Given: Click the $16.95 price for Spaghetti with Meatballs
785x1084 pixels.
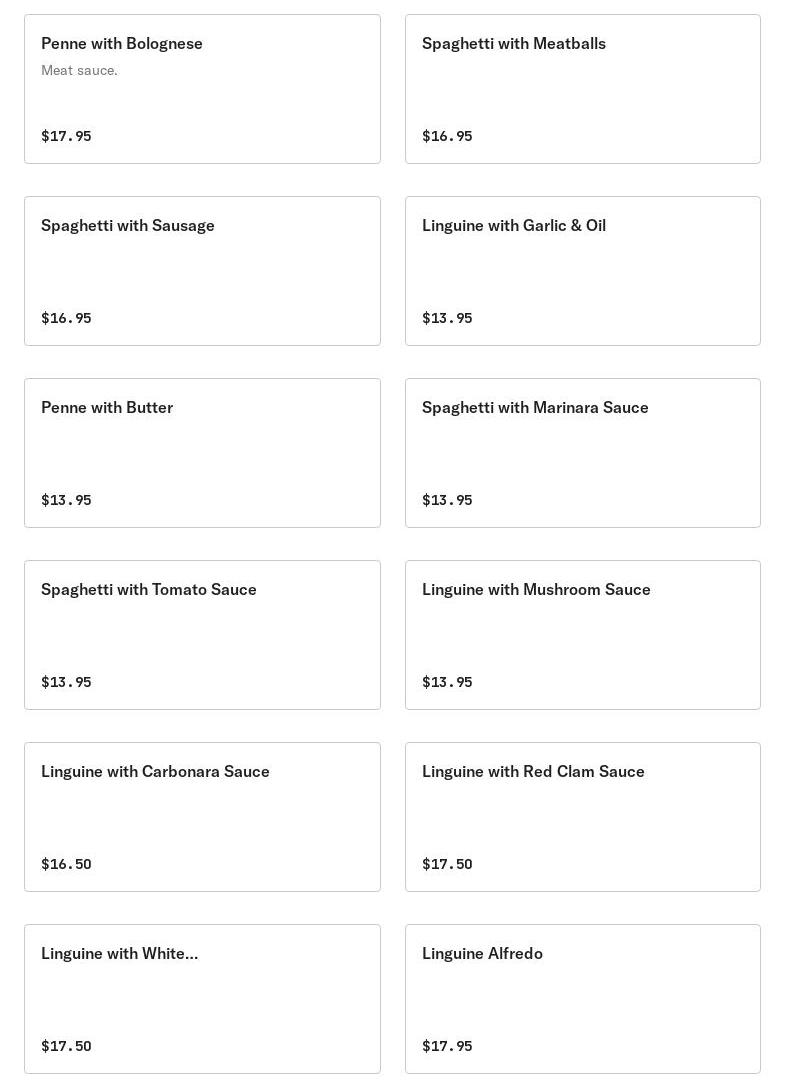Looking at the screenshot, I should coord(447,136).
